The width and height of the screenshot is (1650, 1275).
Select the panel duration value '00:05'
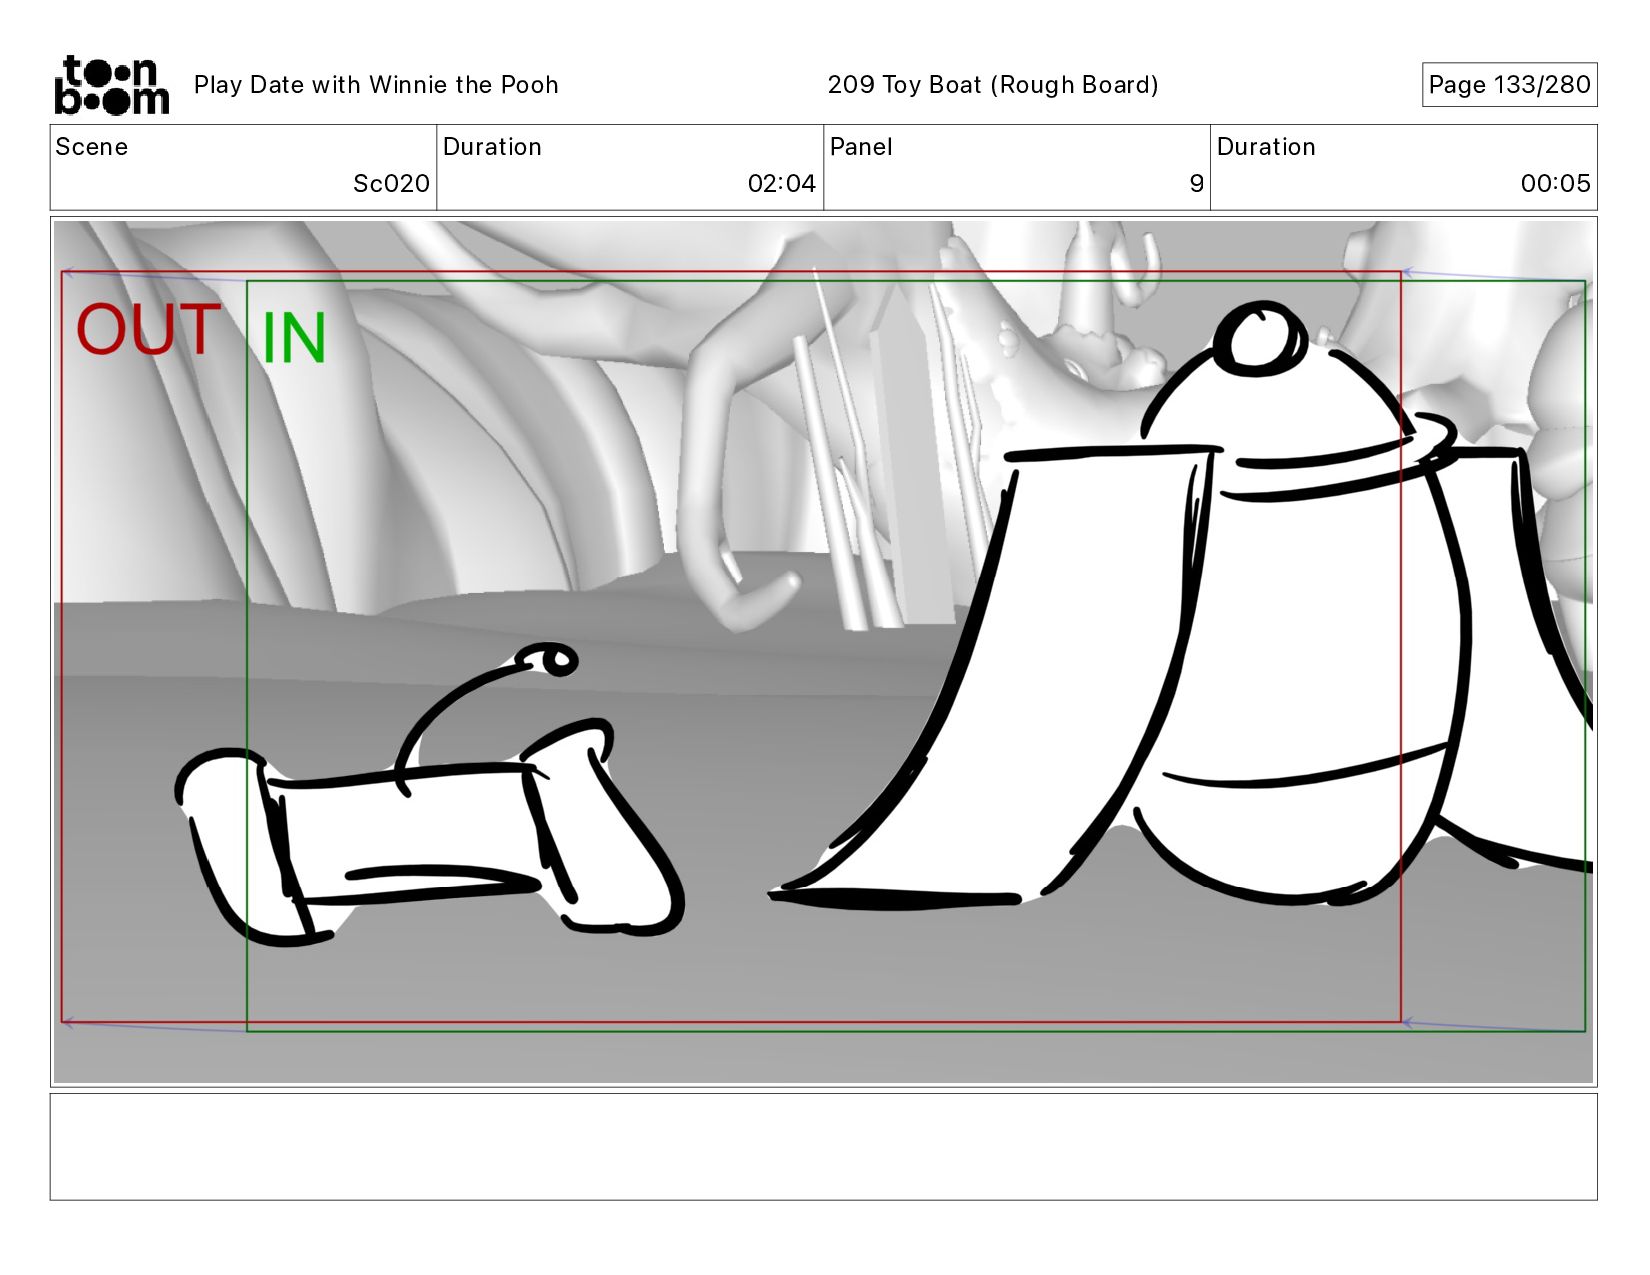click(x=1555, y=184)
